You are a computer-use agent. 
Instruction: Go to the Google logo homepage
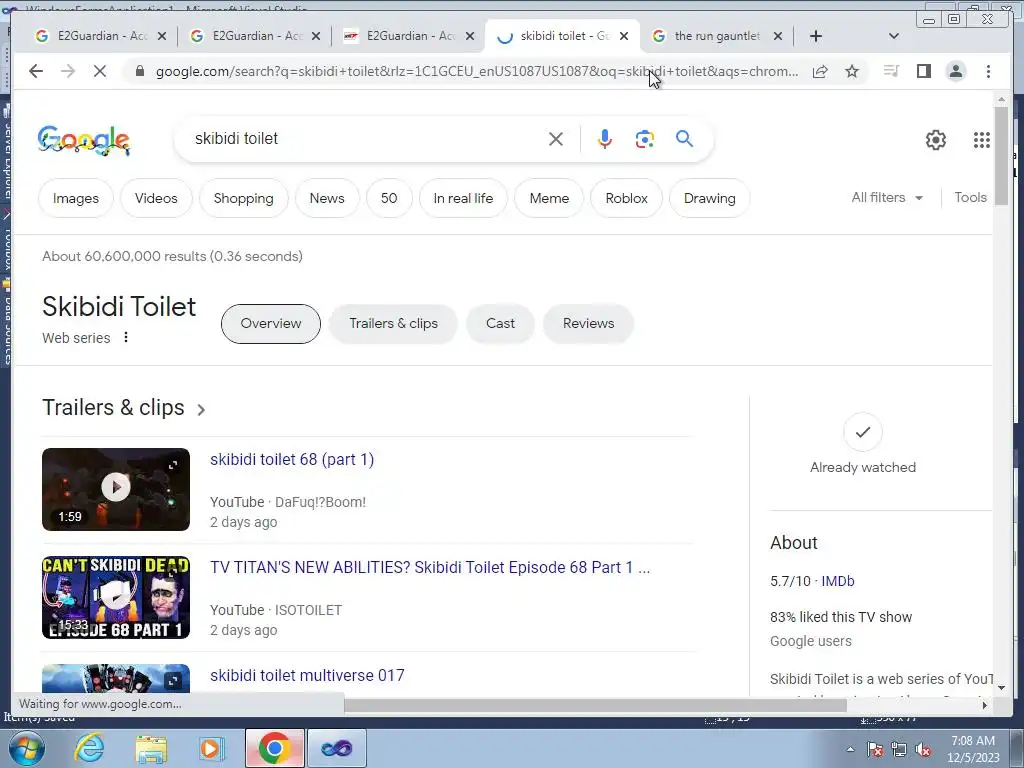point(84,140)
